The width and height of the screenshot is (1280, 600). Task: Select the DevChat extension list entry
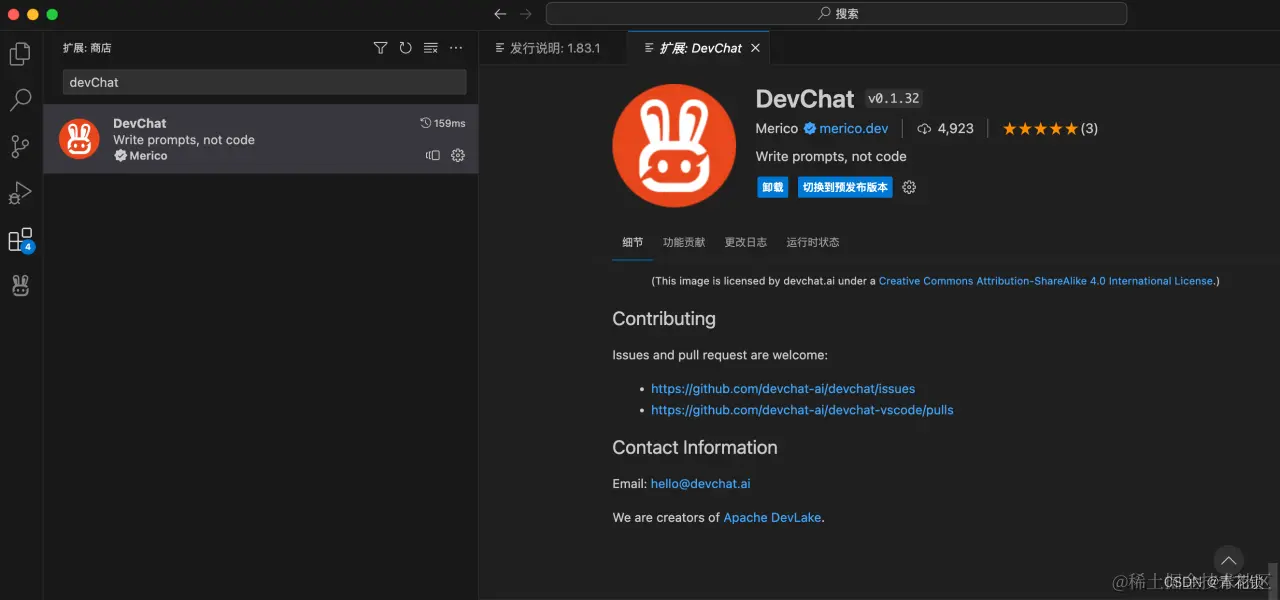[260, 139]
